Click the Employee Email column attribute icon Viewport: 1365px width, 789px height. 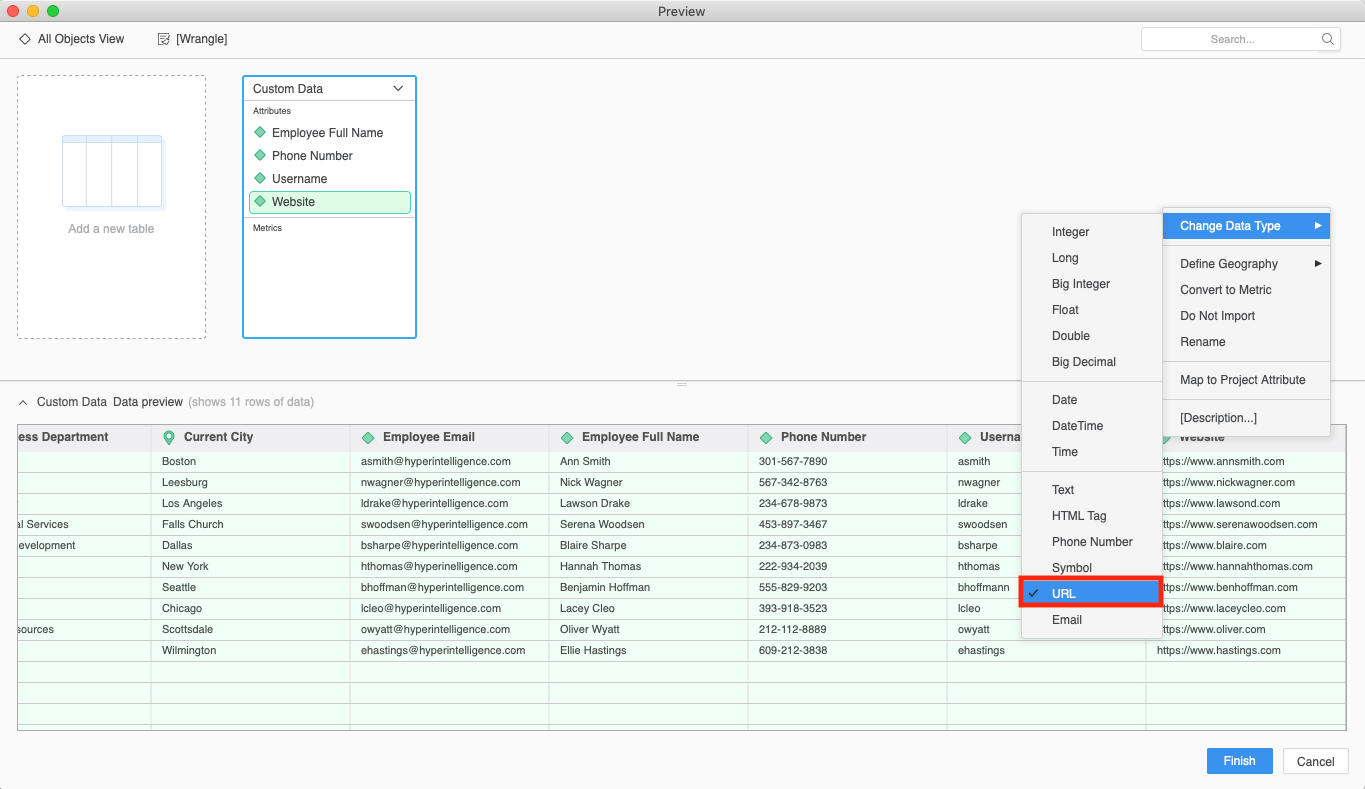368,437
